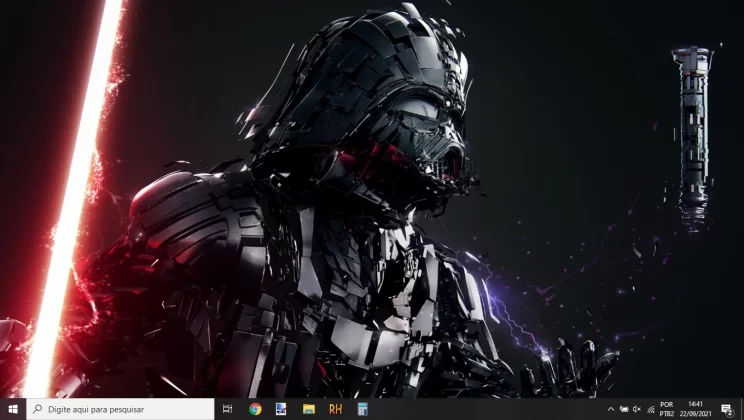Open the Action Center notifications icon
This screenshot has height=420, width=744.
[x=727, y=409]
